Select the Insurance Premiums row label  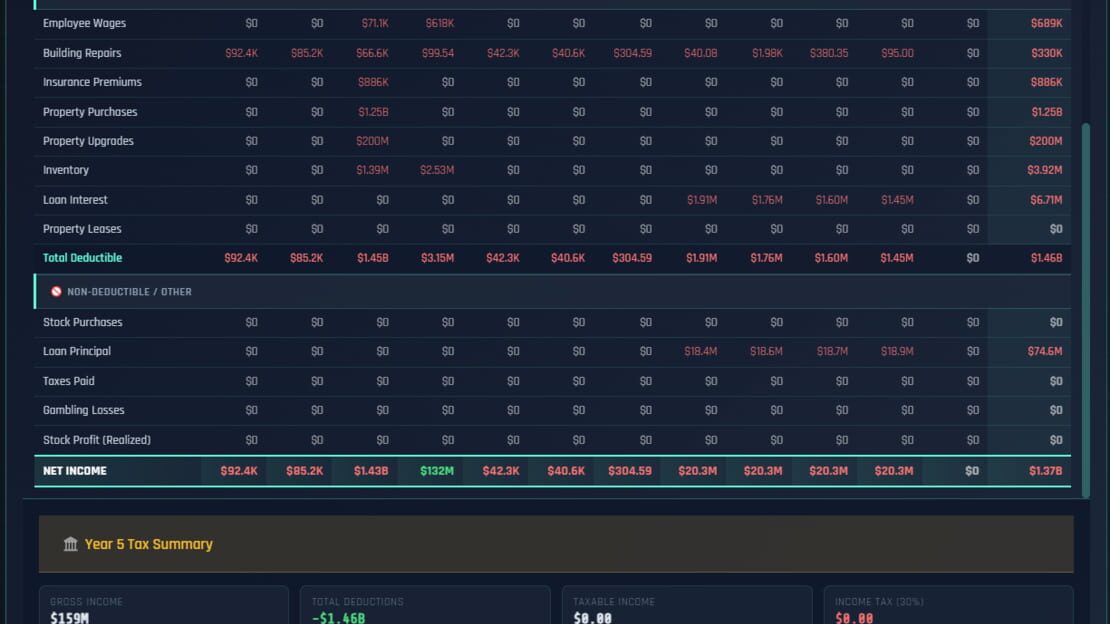coord(92,82)
